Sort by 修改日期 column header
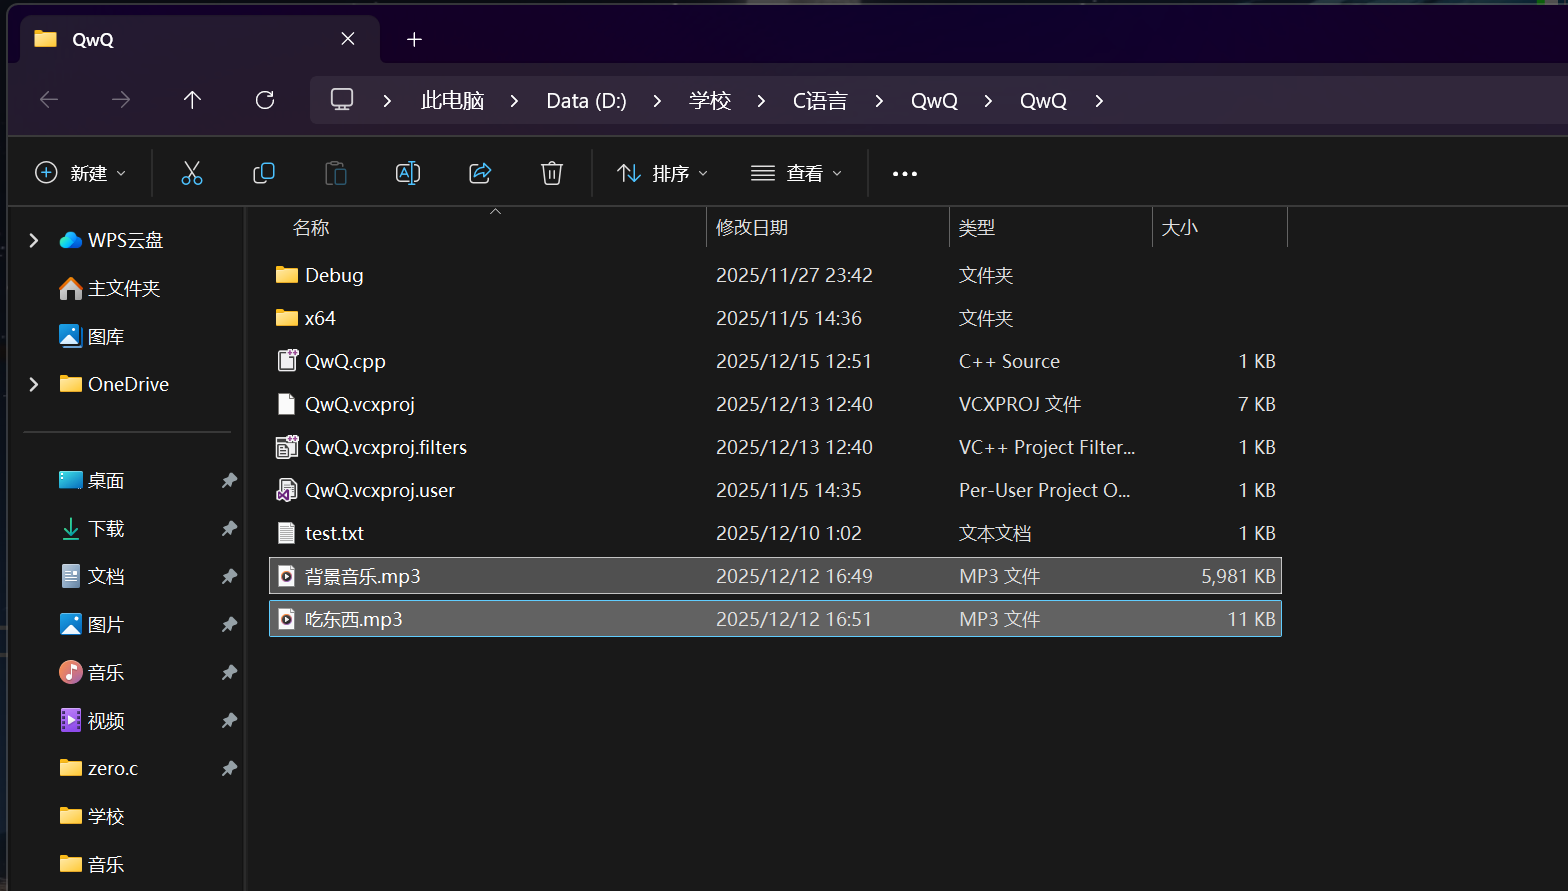The width and height of the screenshot is (1568, 891). click(752, 228)
